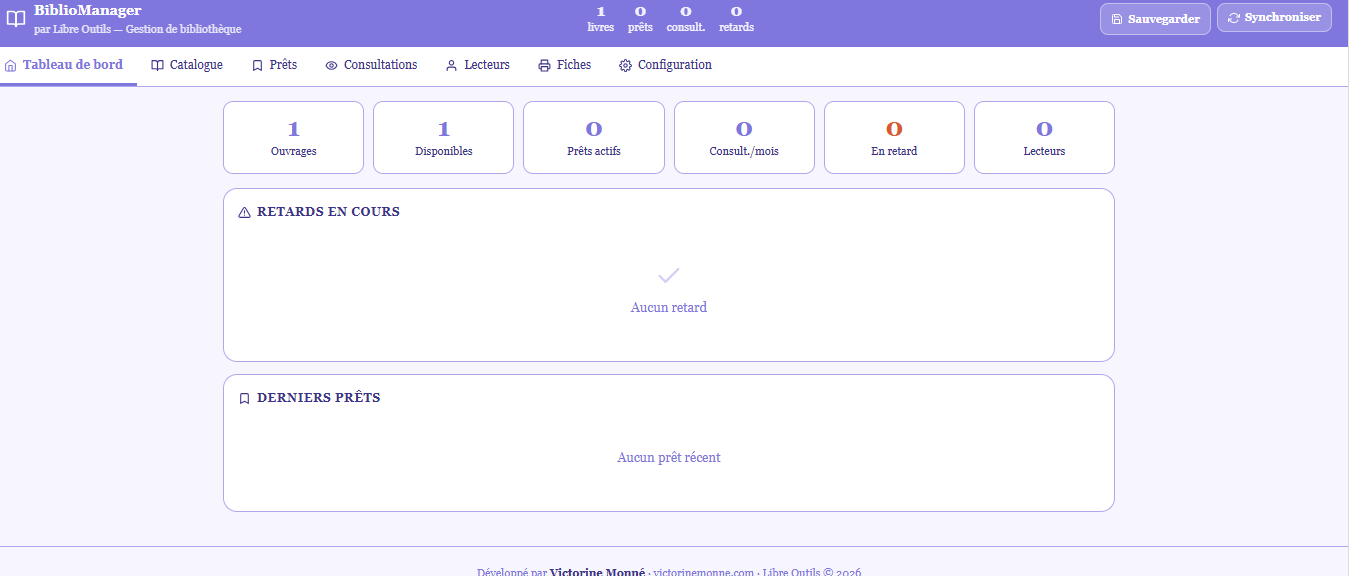Click the Disponibles counter card
Viewport: 1351px width, 576px height.
click(443, 137)
